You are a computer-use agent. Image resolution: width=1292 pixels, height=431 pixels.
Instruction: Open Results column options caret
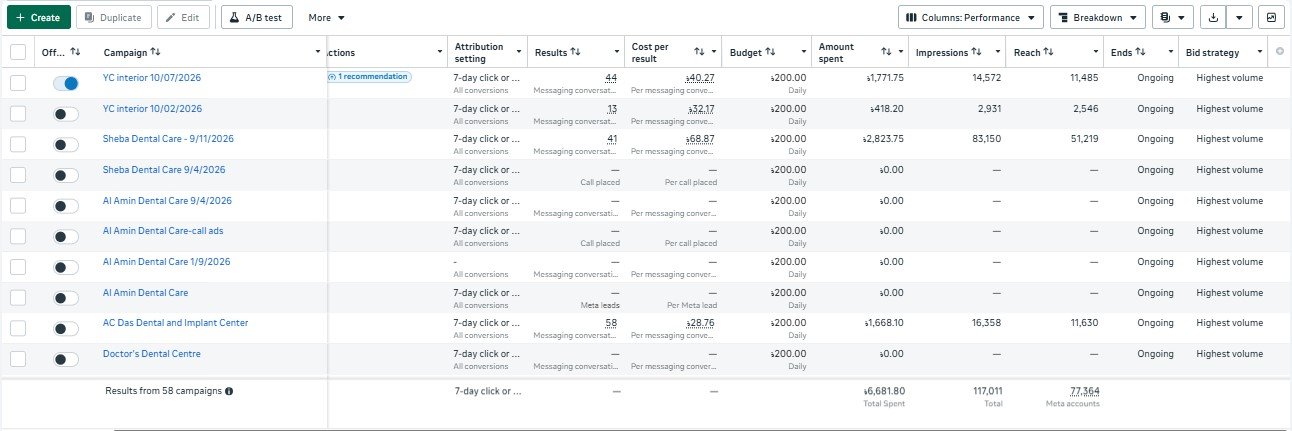617,52
